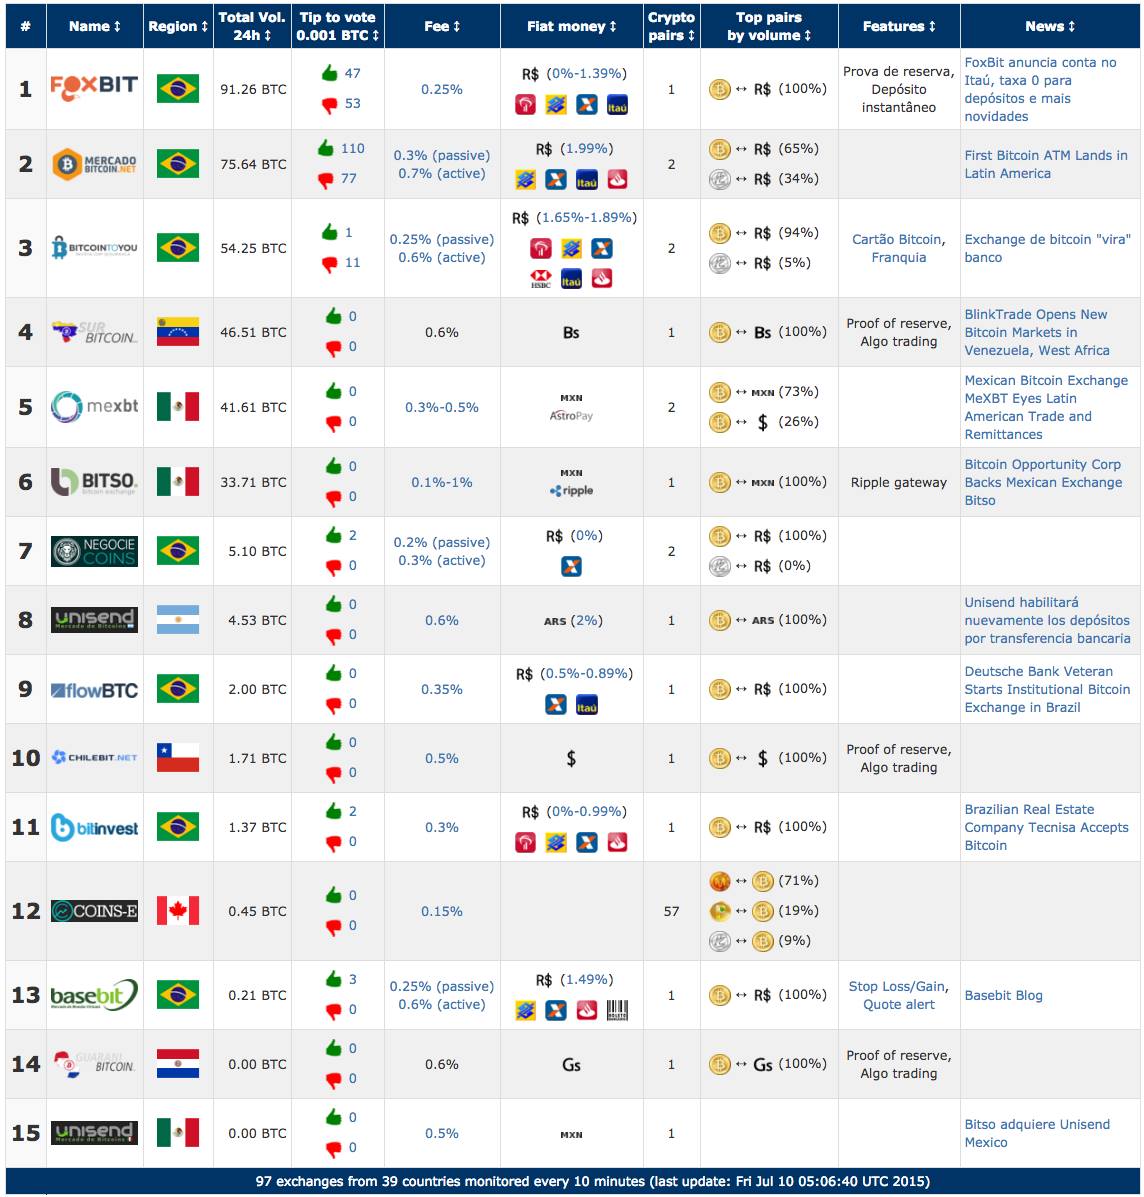Screen dimensions: 1144x1197
Task: Sort by Top pairs by volume column
Action: pos(769,26)
